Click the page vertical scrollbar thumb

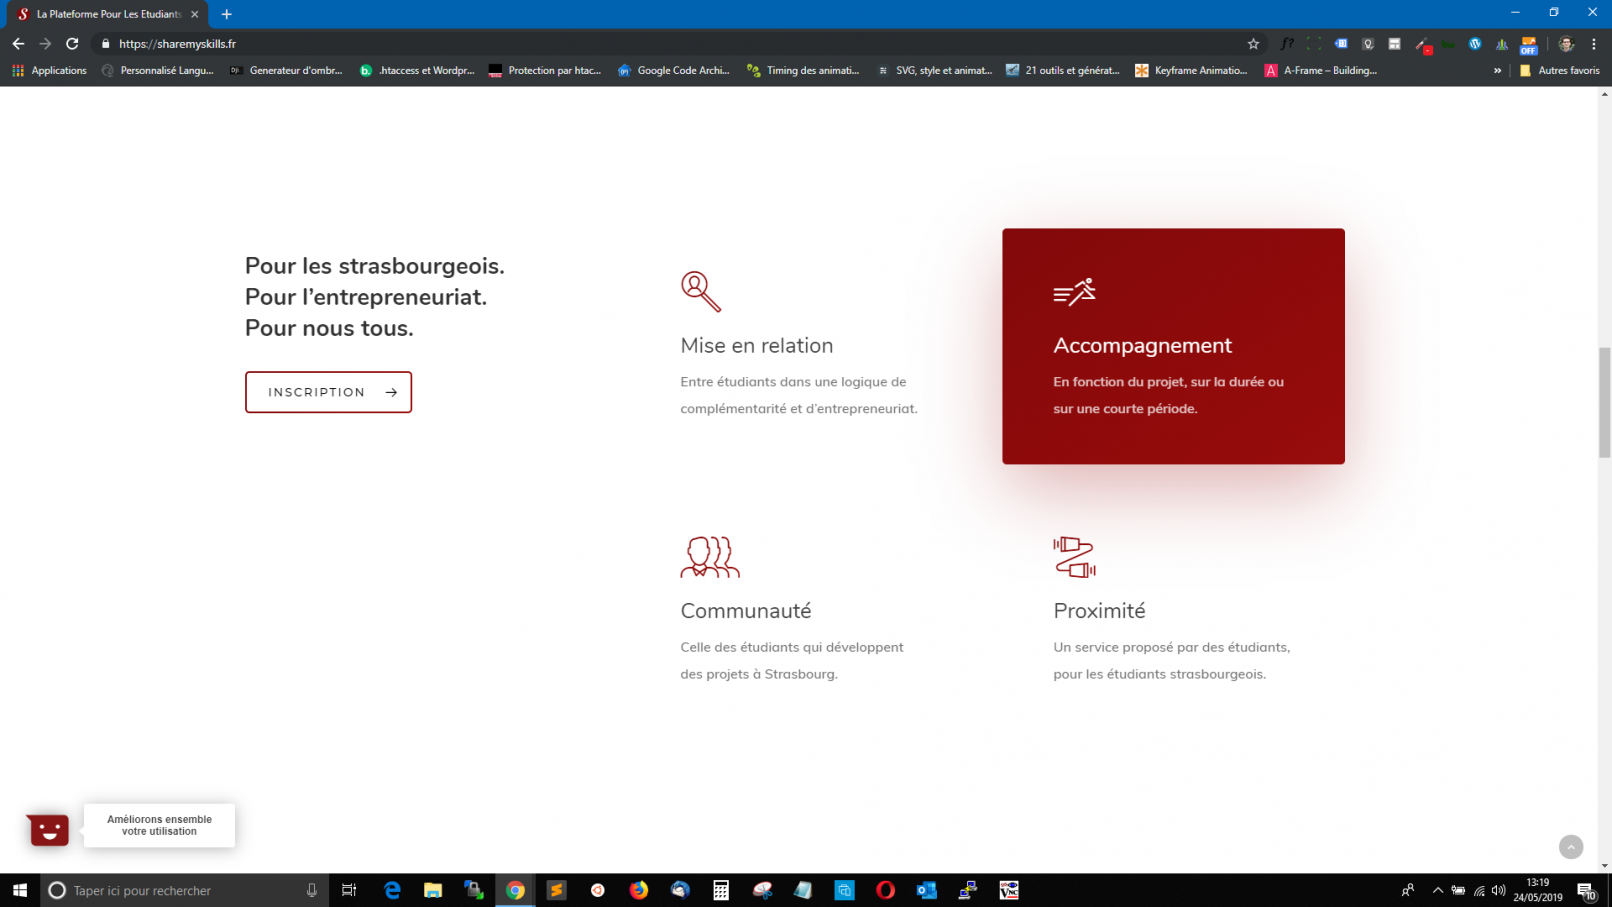point(1604,402)
